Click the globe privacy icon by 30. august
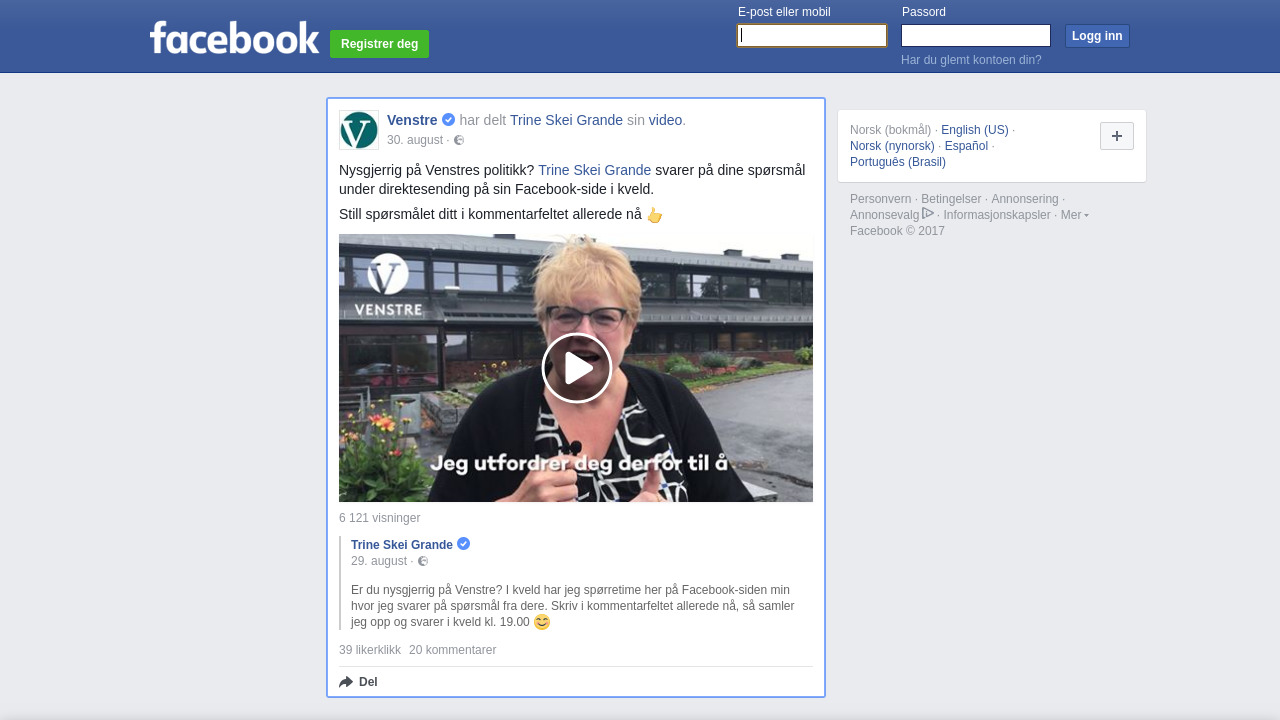The height and width of the screenshot is (720, 1280). click(459, 140)
